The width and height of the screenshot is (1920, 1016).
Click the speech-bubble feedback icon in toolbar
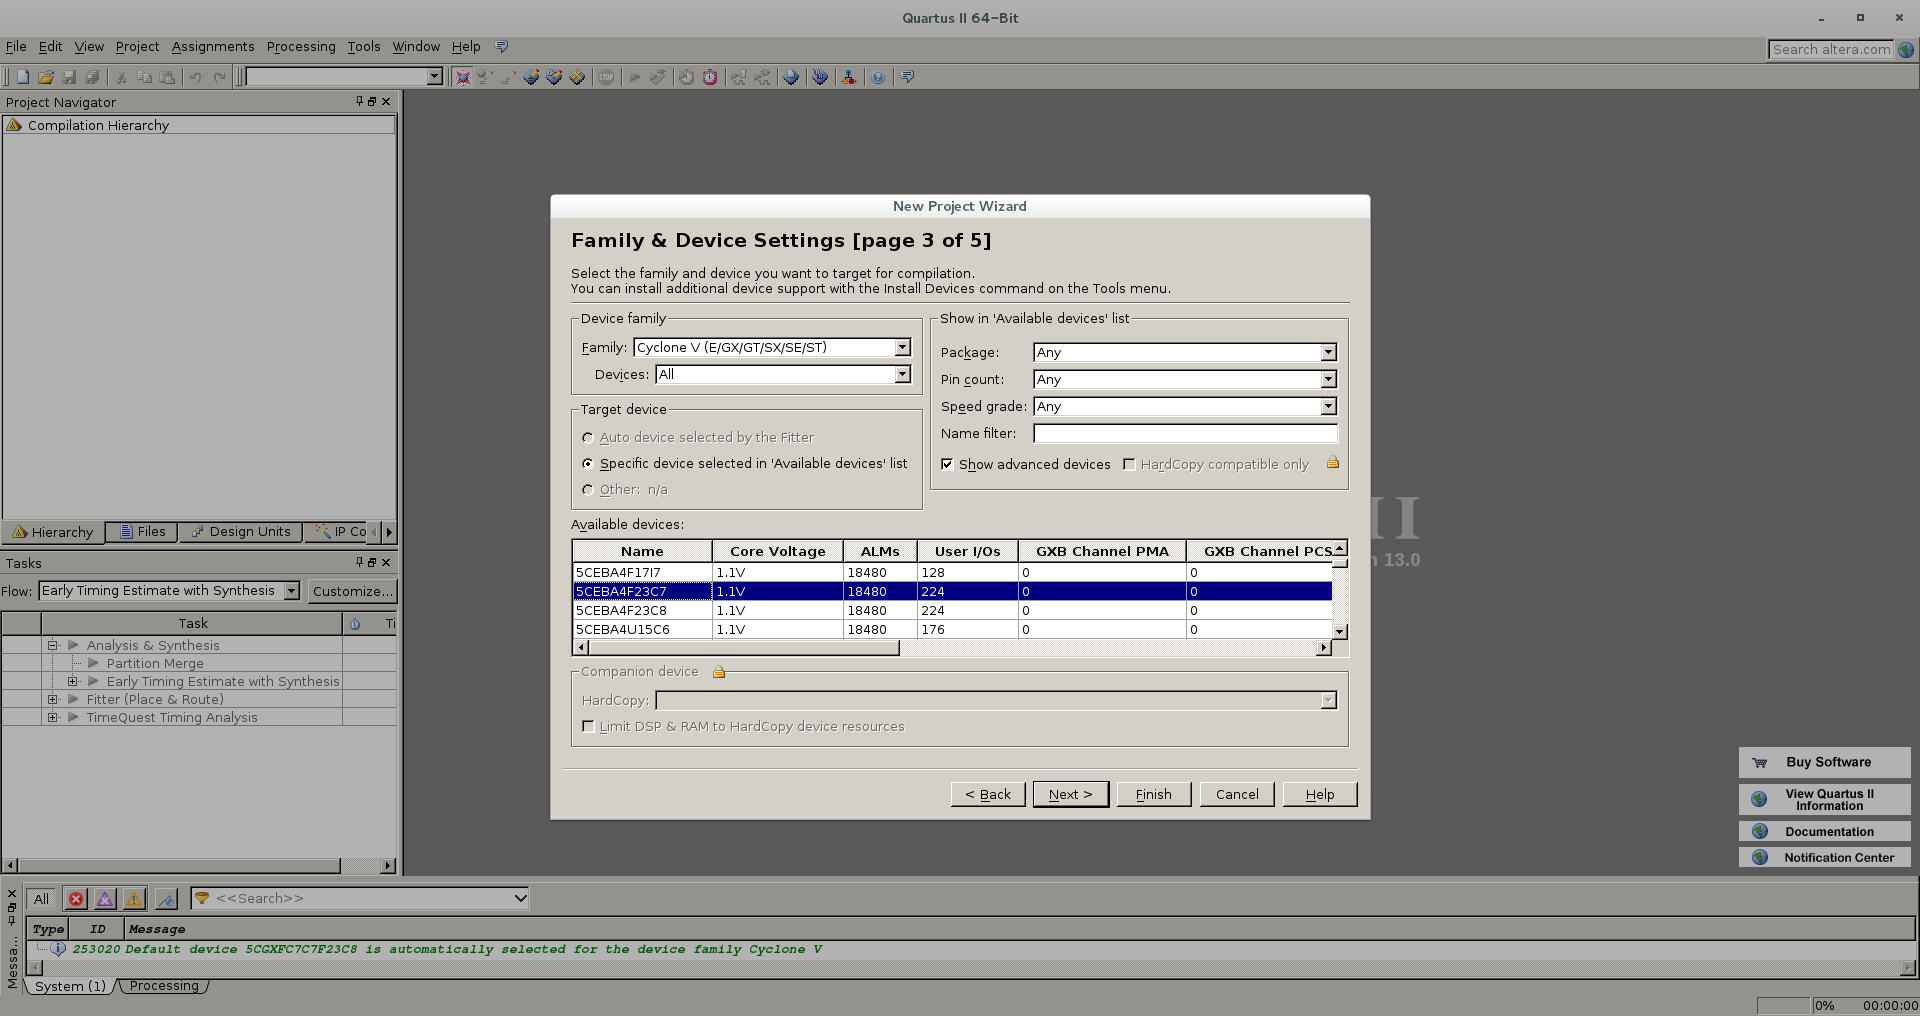[x=907, y=77]
